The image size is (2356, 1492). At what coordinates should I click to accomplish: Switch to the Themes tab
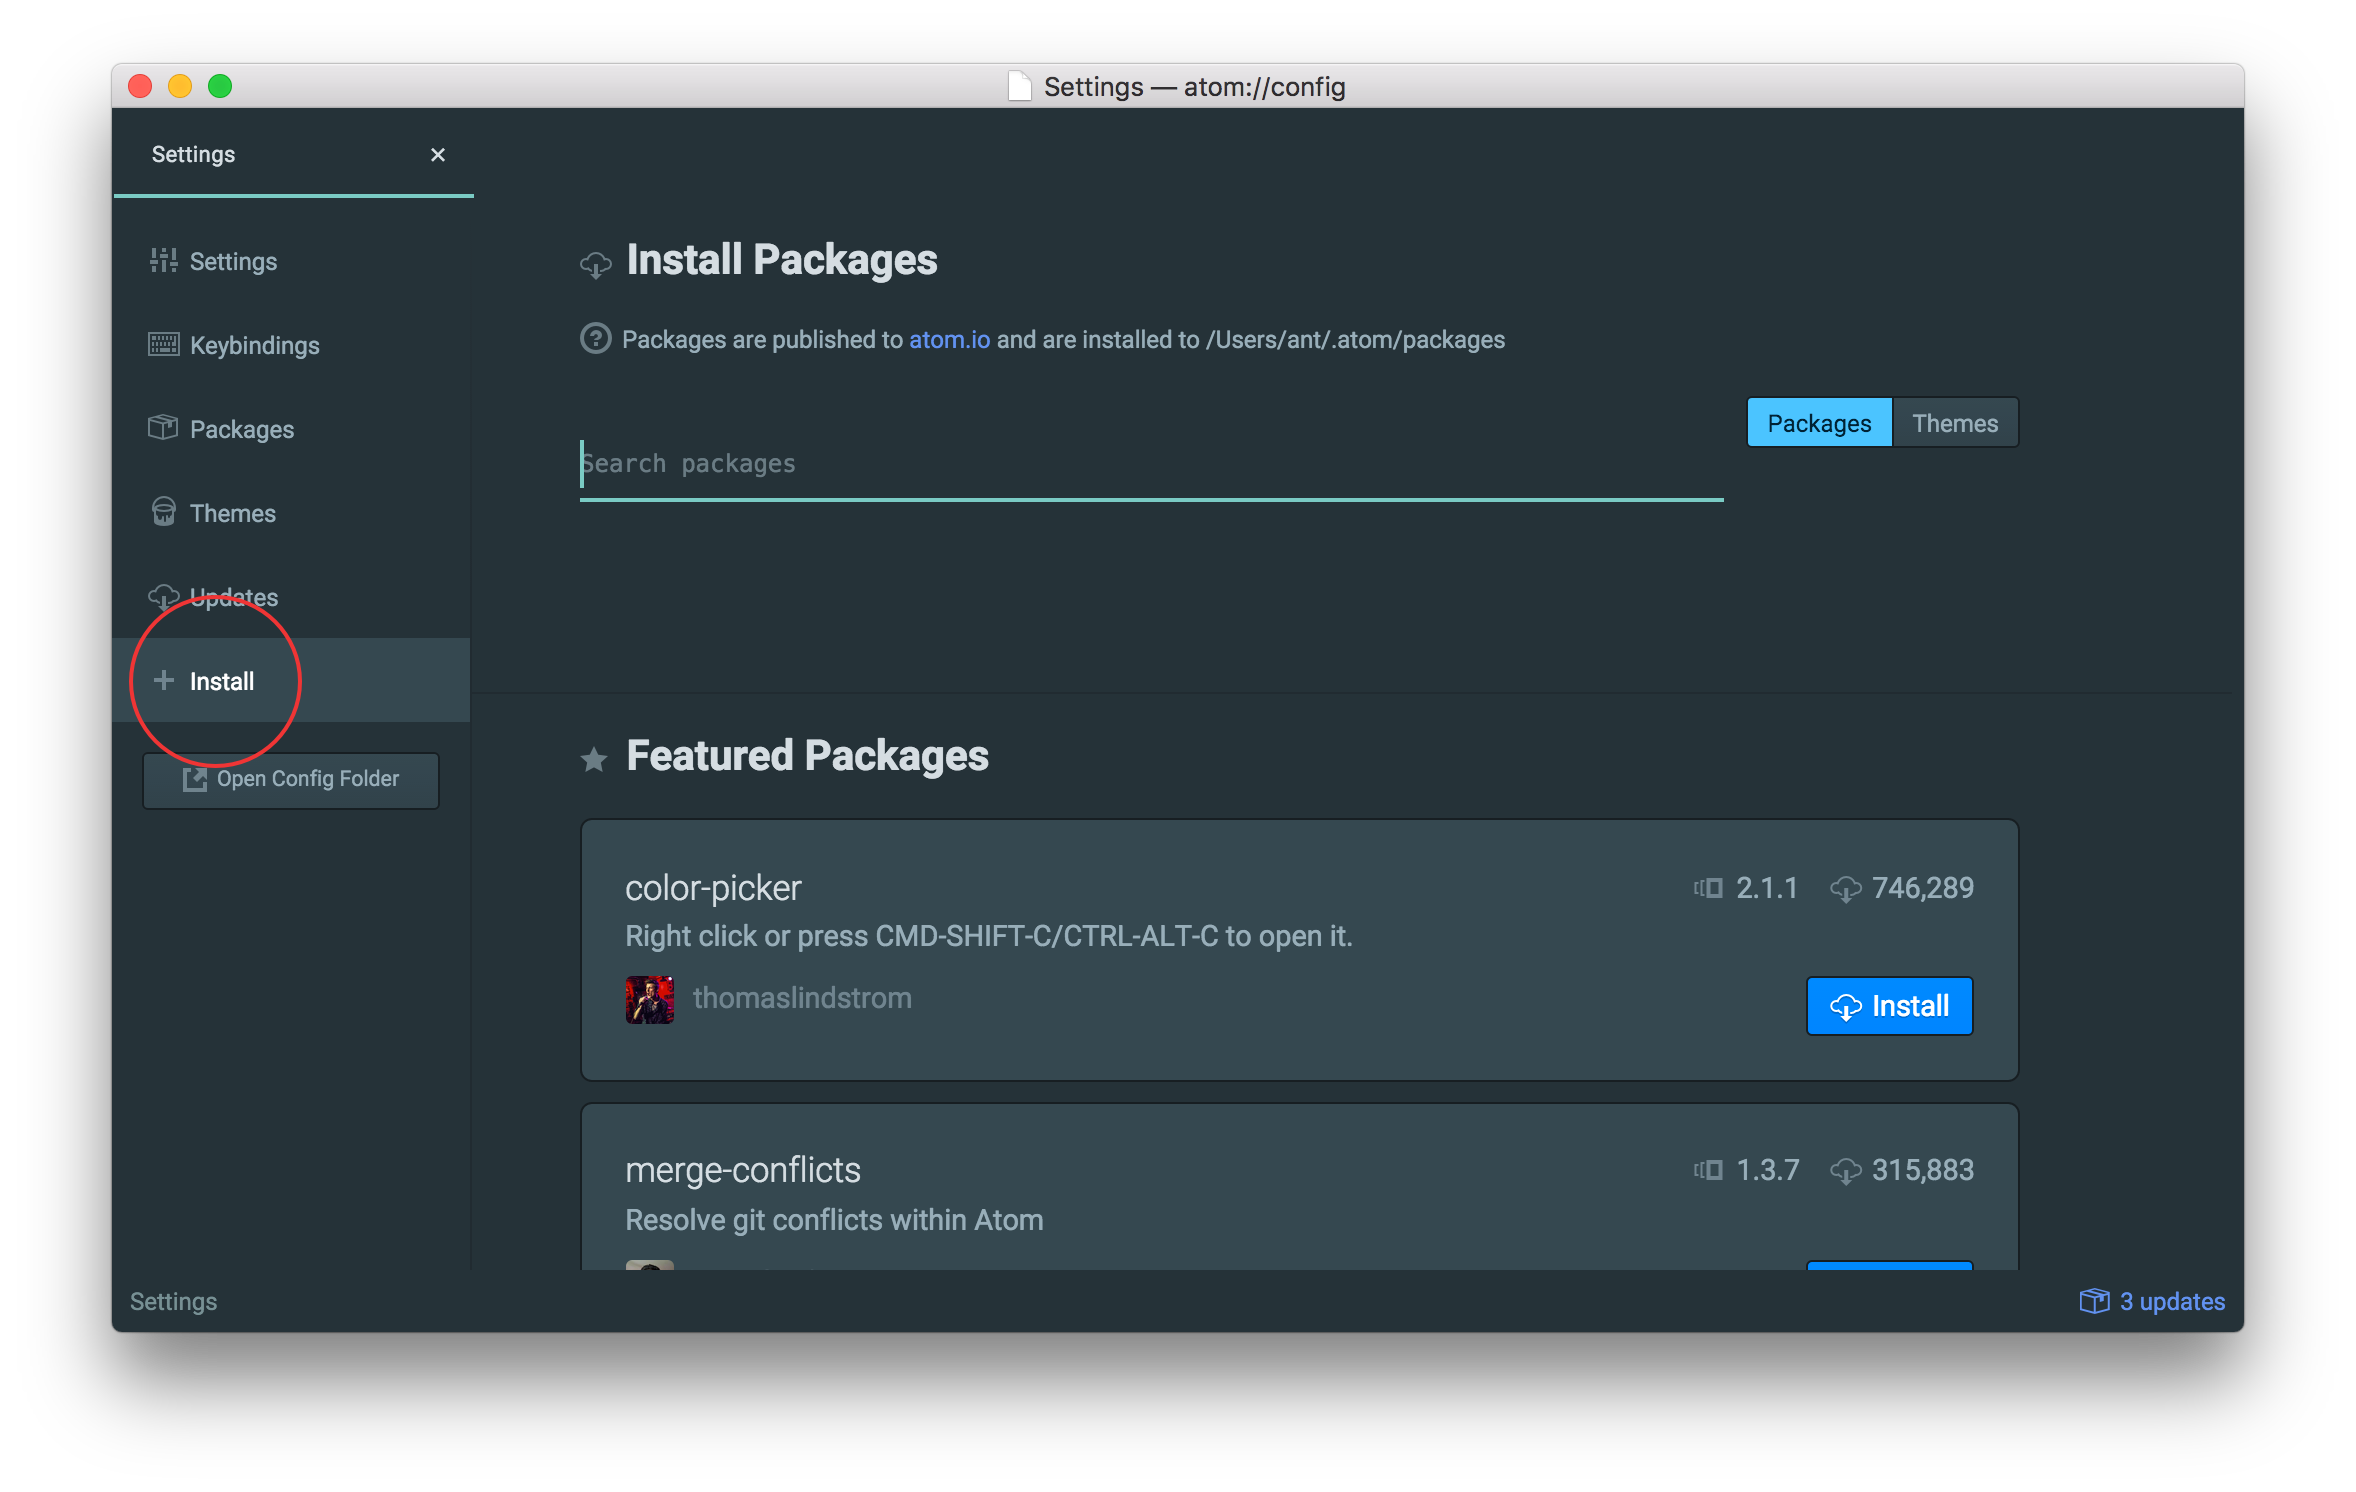(x=1954, y=422)
